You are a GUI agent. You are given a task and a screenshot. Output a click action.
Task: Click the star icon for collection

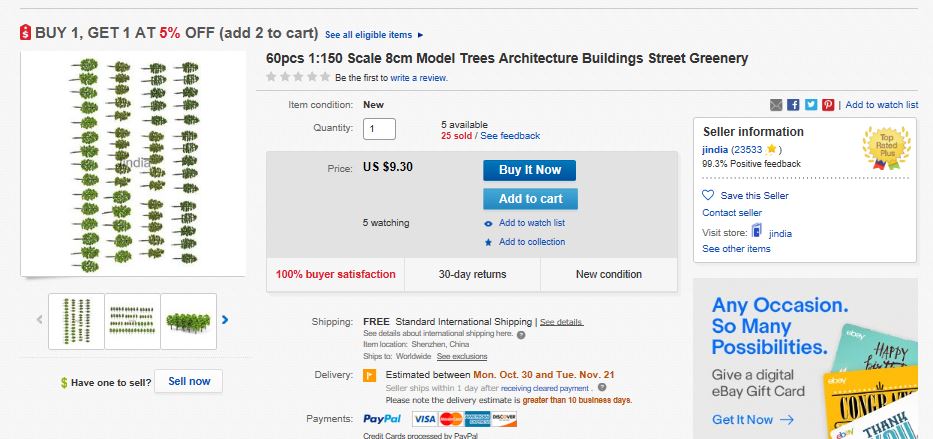[488, 242]
